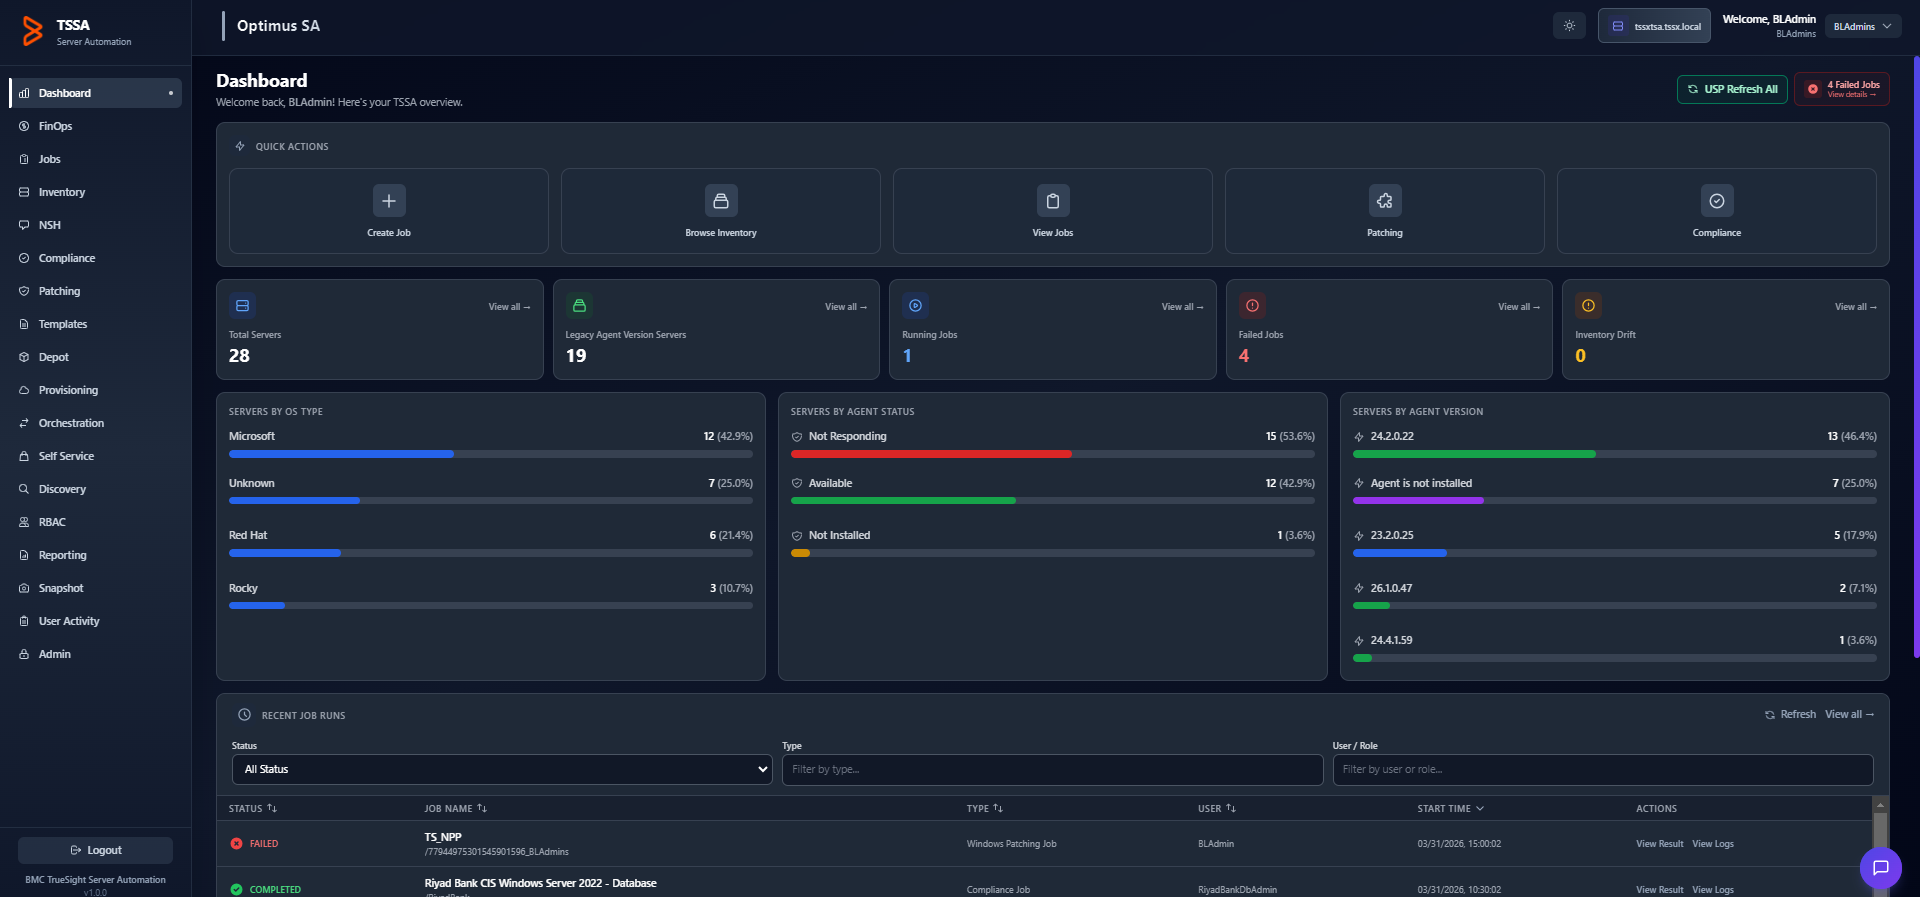Image resolution: width=1920 pixels, height=897 pixels.
Task: Click the TSSA logo icon
Action: (x=33, y=31)
